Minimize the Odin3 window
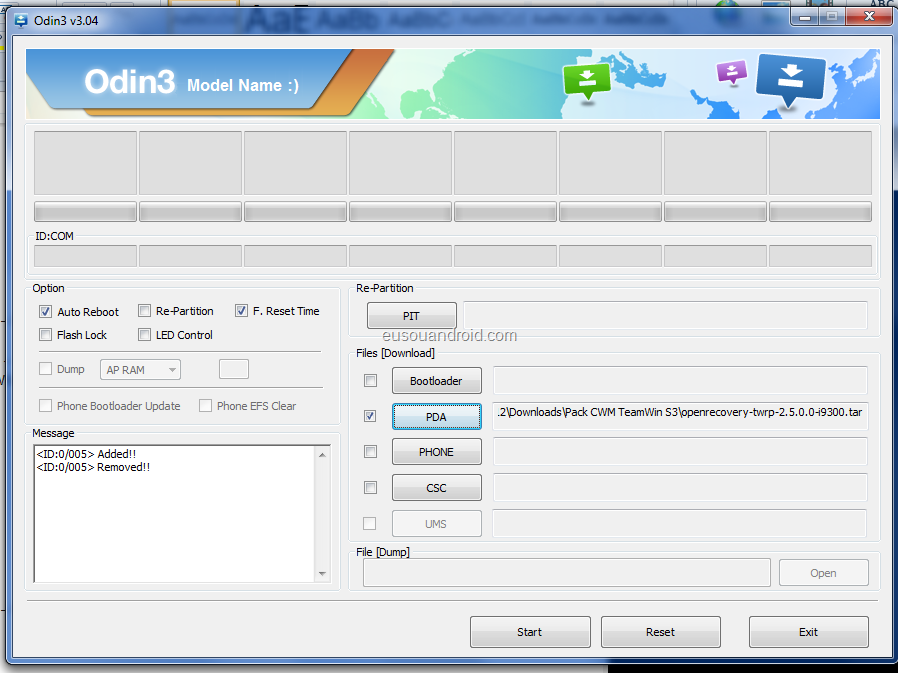898x673 pixels. click(x=805, y=17)
